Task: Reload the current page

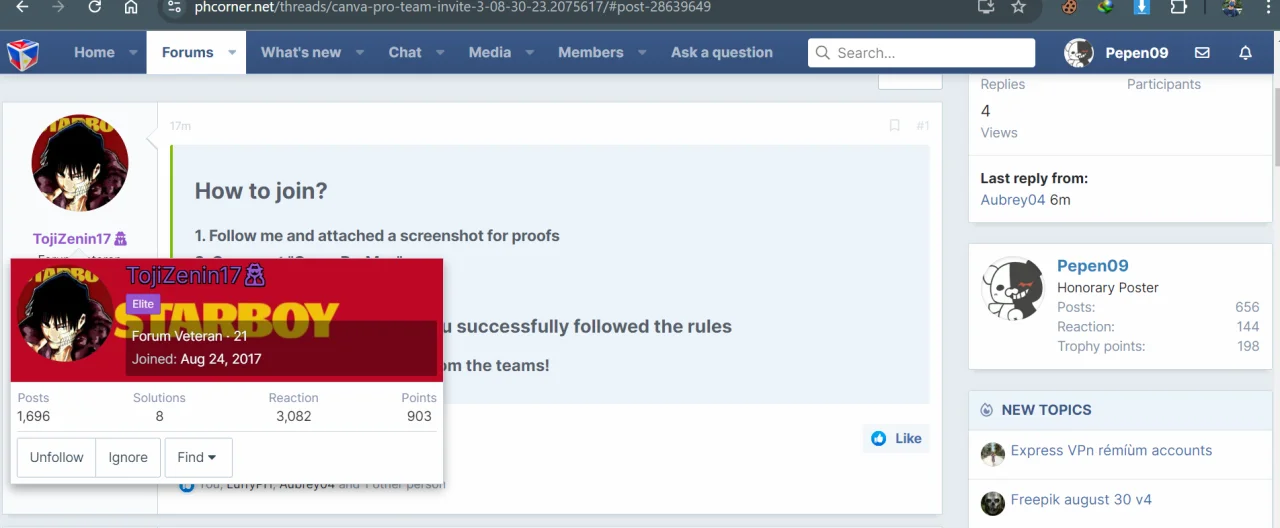Action: tap(94, 7)
